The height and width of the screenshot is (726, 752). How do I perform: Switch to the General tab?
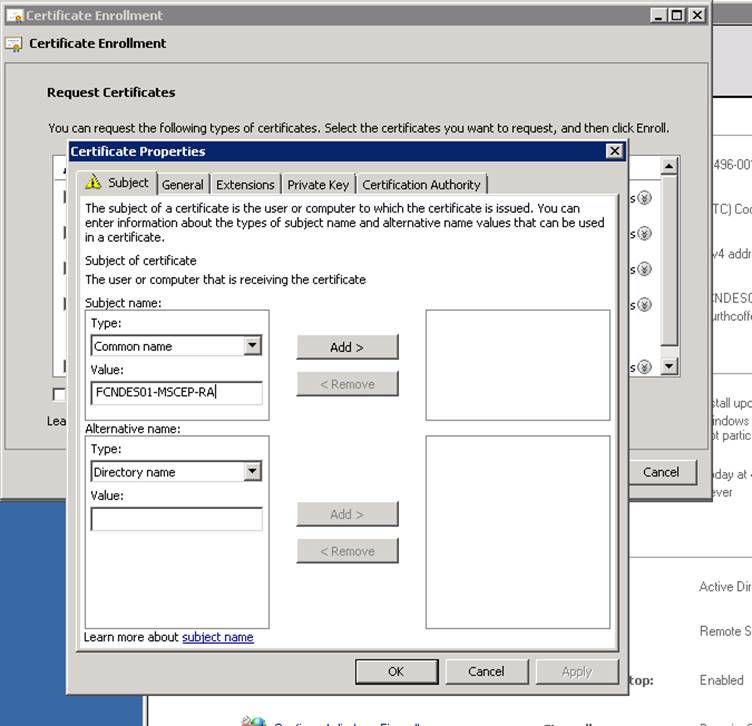tap(183, 185)
